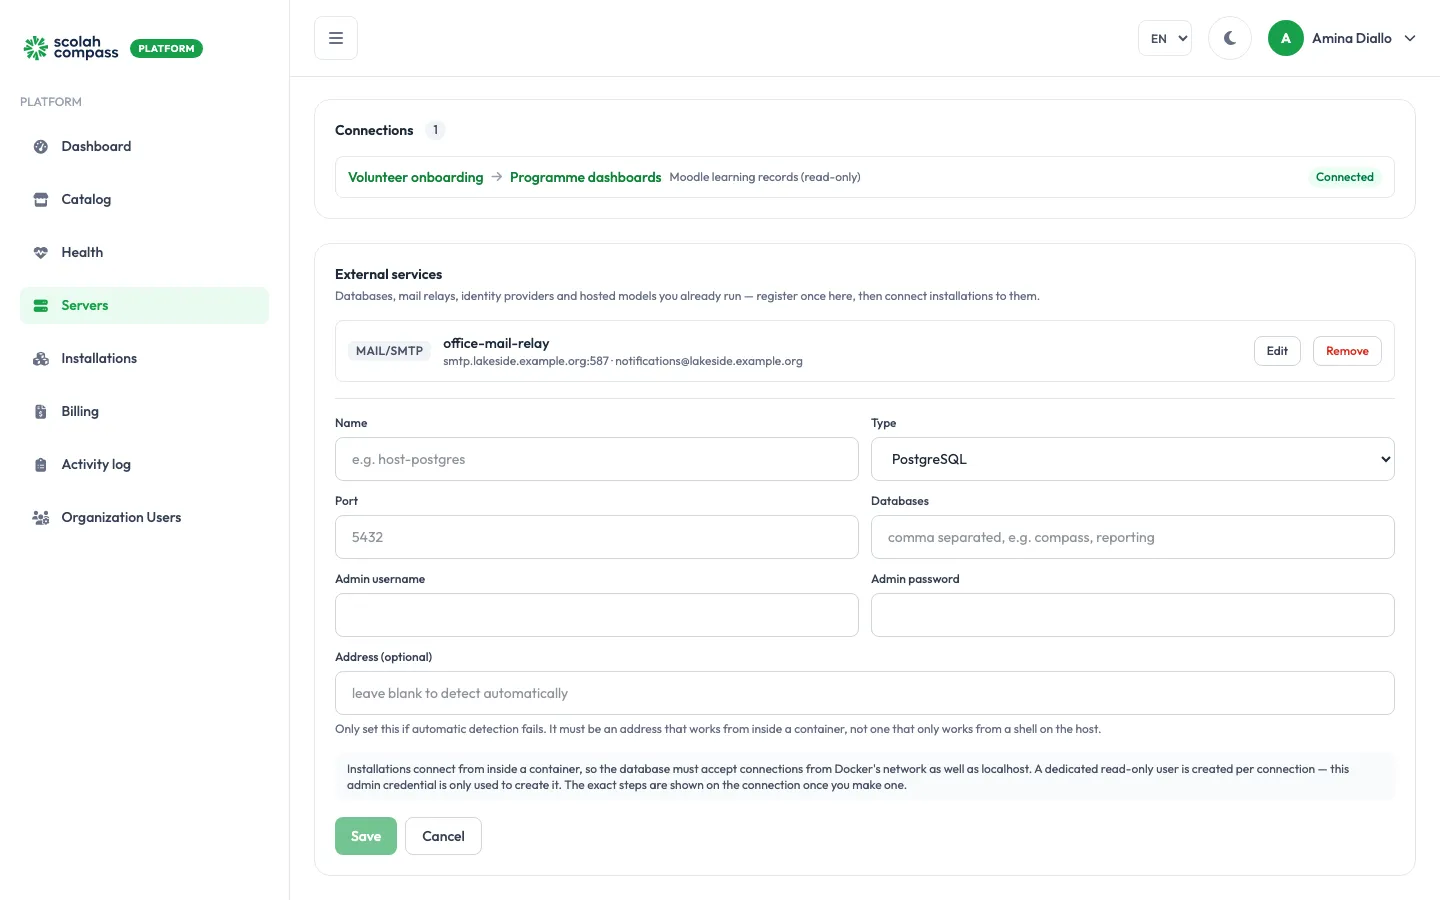Viewport: 1440px width, 900px height.
Task: Click the Connected status badge
Action: coord(1345,177)
